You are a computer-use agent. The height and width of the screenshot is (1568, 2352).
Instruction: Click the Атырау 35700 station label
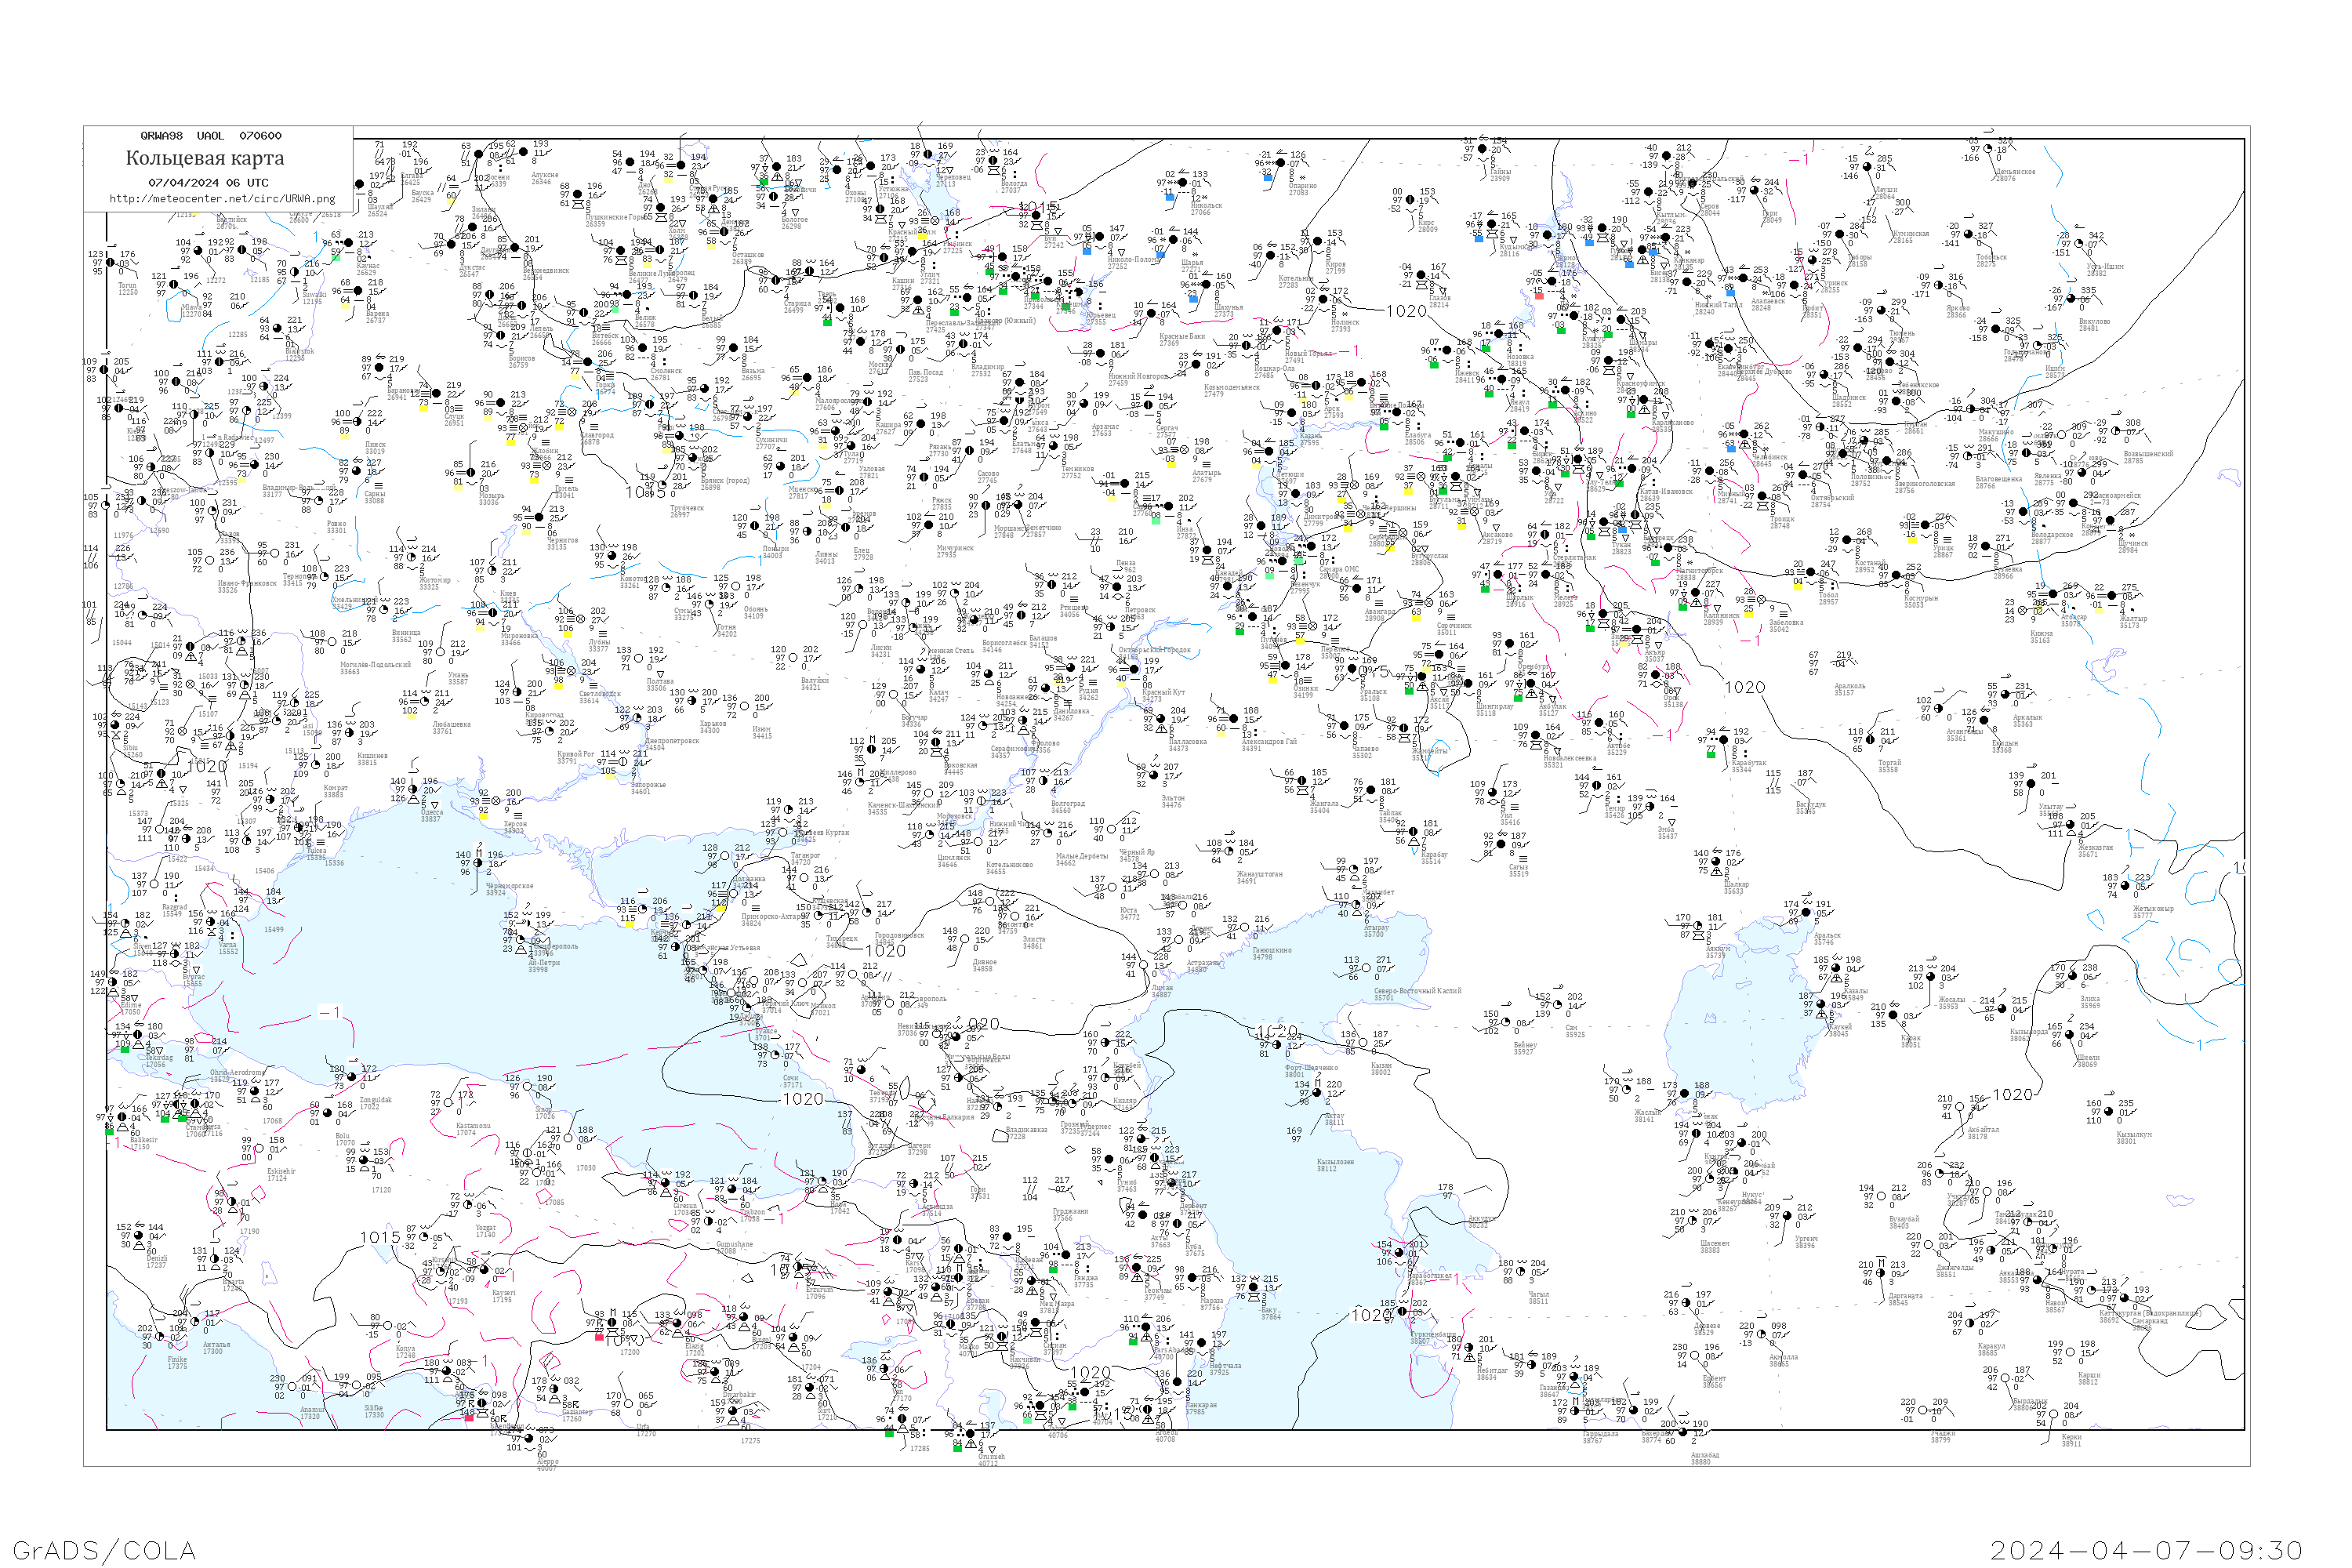pos(1374,931)
